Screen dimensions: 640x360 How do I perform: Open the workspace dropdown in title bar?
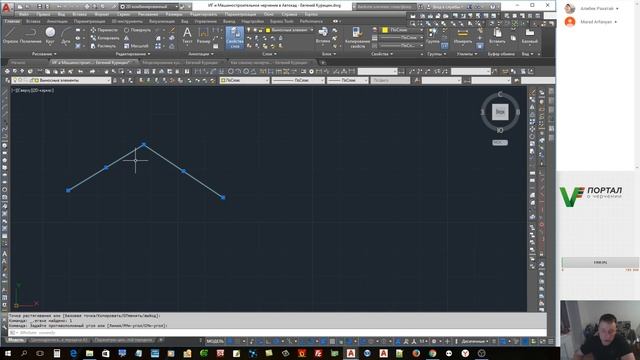point(149,7)
